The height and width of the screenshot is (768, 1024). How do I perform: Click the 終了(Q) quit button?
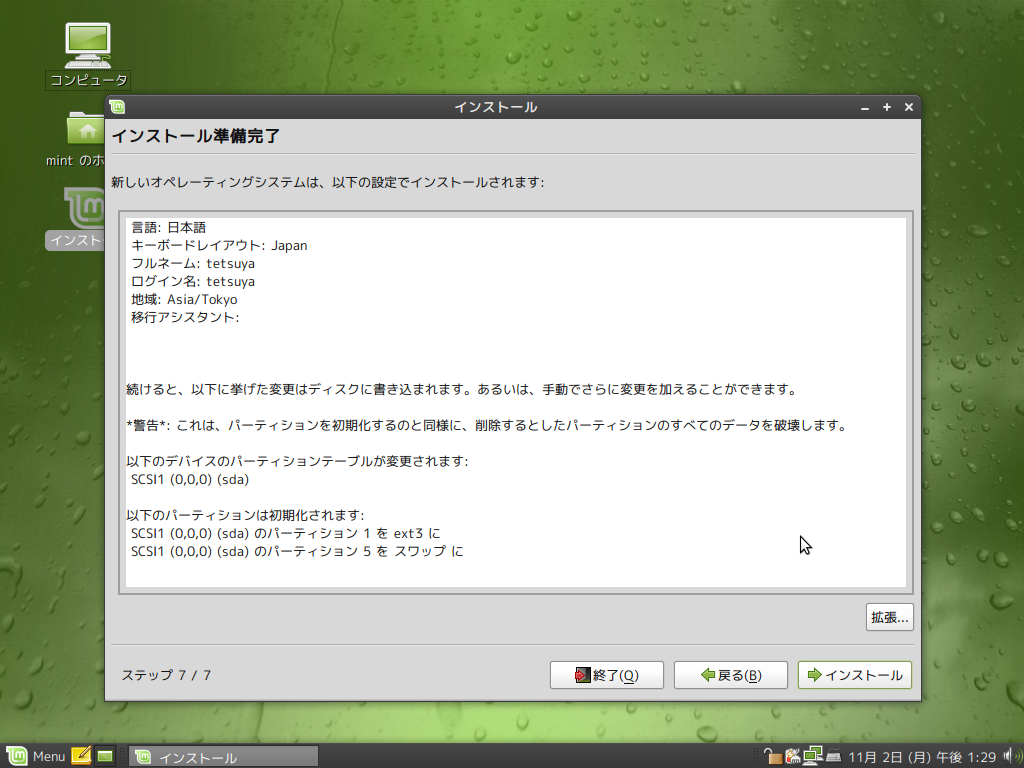(x=607, y=675)
